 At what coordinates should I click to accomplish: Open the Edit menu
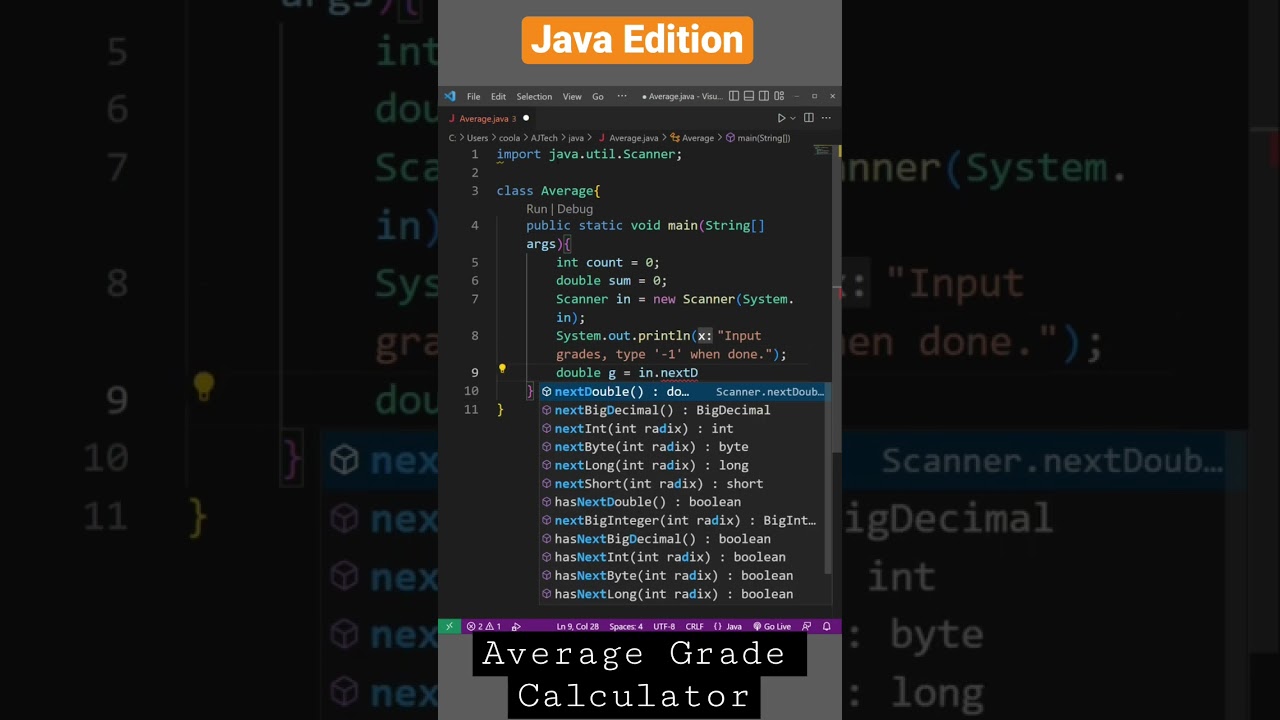[498, 97]
